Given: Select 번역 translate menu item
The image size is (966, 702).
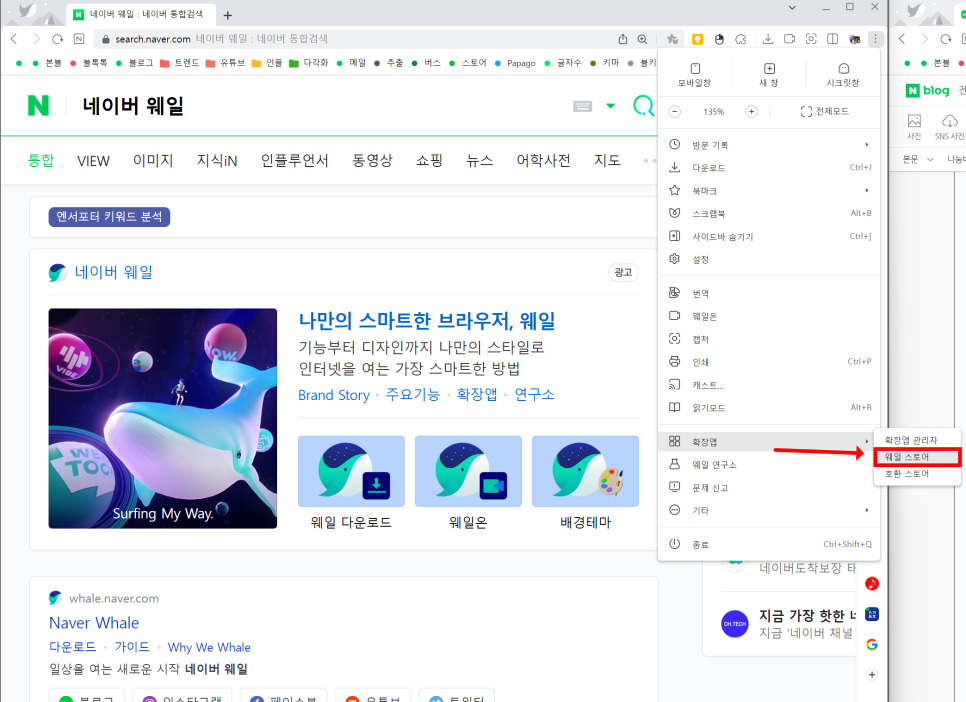Looking at the screenshot, I should (x=769, y=293).
